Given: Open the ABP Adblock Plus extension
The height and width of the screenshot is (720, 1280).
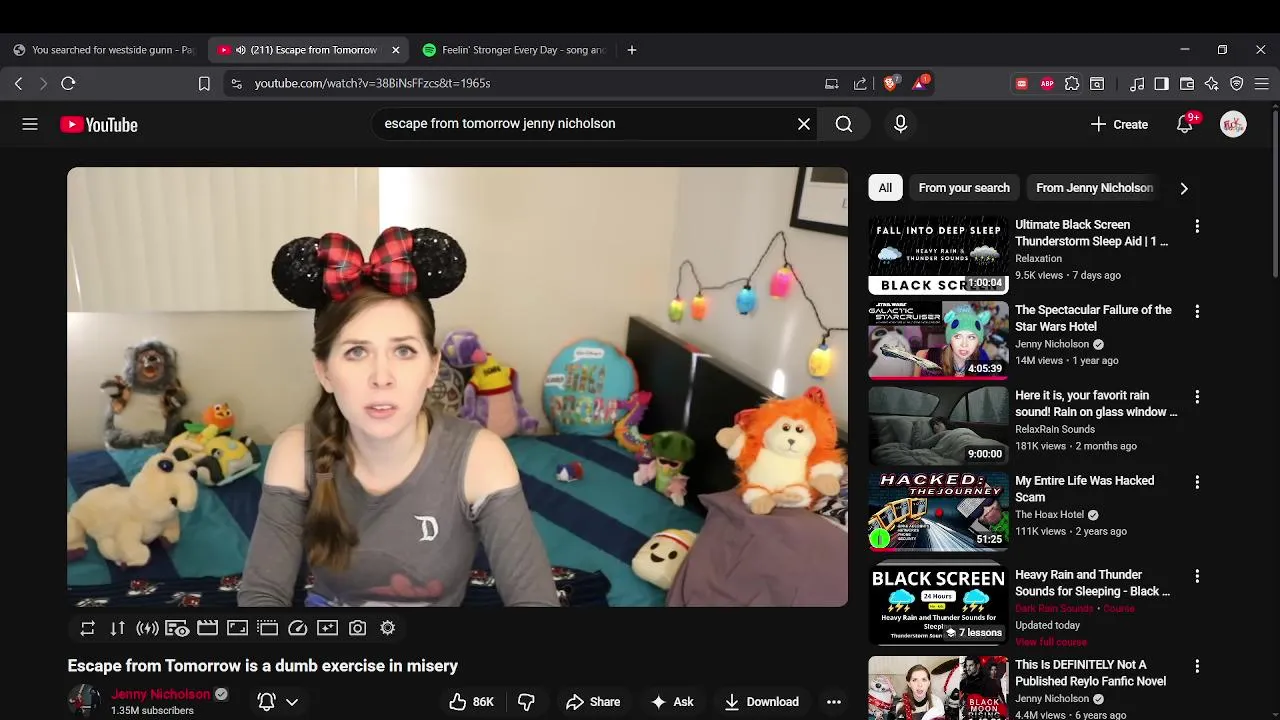Looking at the screenshot, I should pyautogui.click(x=1047, y=84).
